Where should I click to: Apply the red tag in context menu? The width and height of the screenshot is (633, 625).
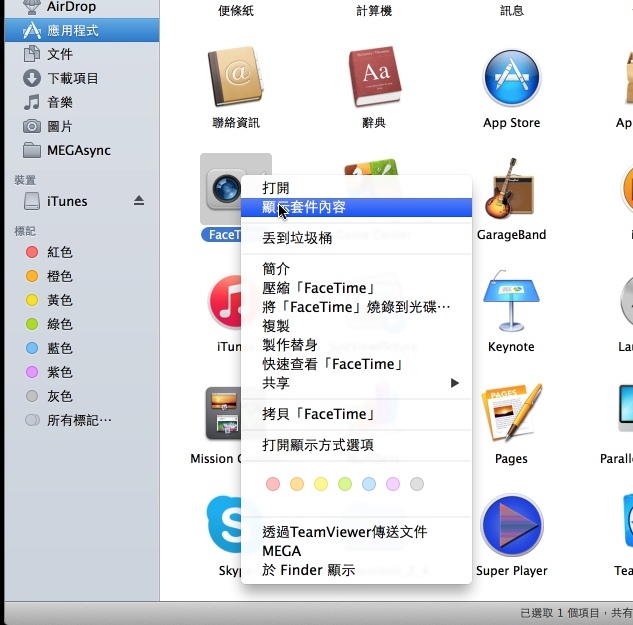click(273, 484)
